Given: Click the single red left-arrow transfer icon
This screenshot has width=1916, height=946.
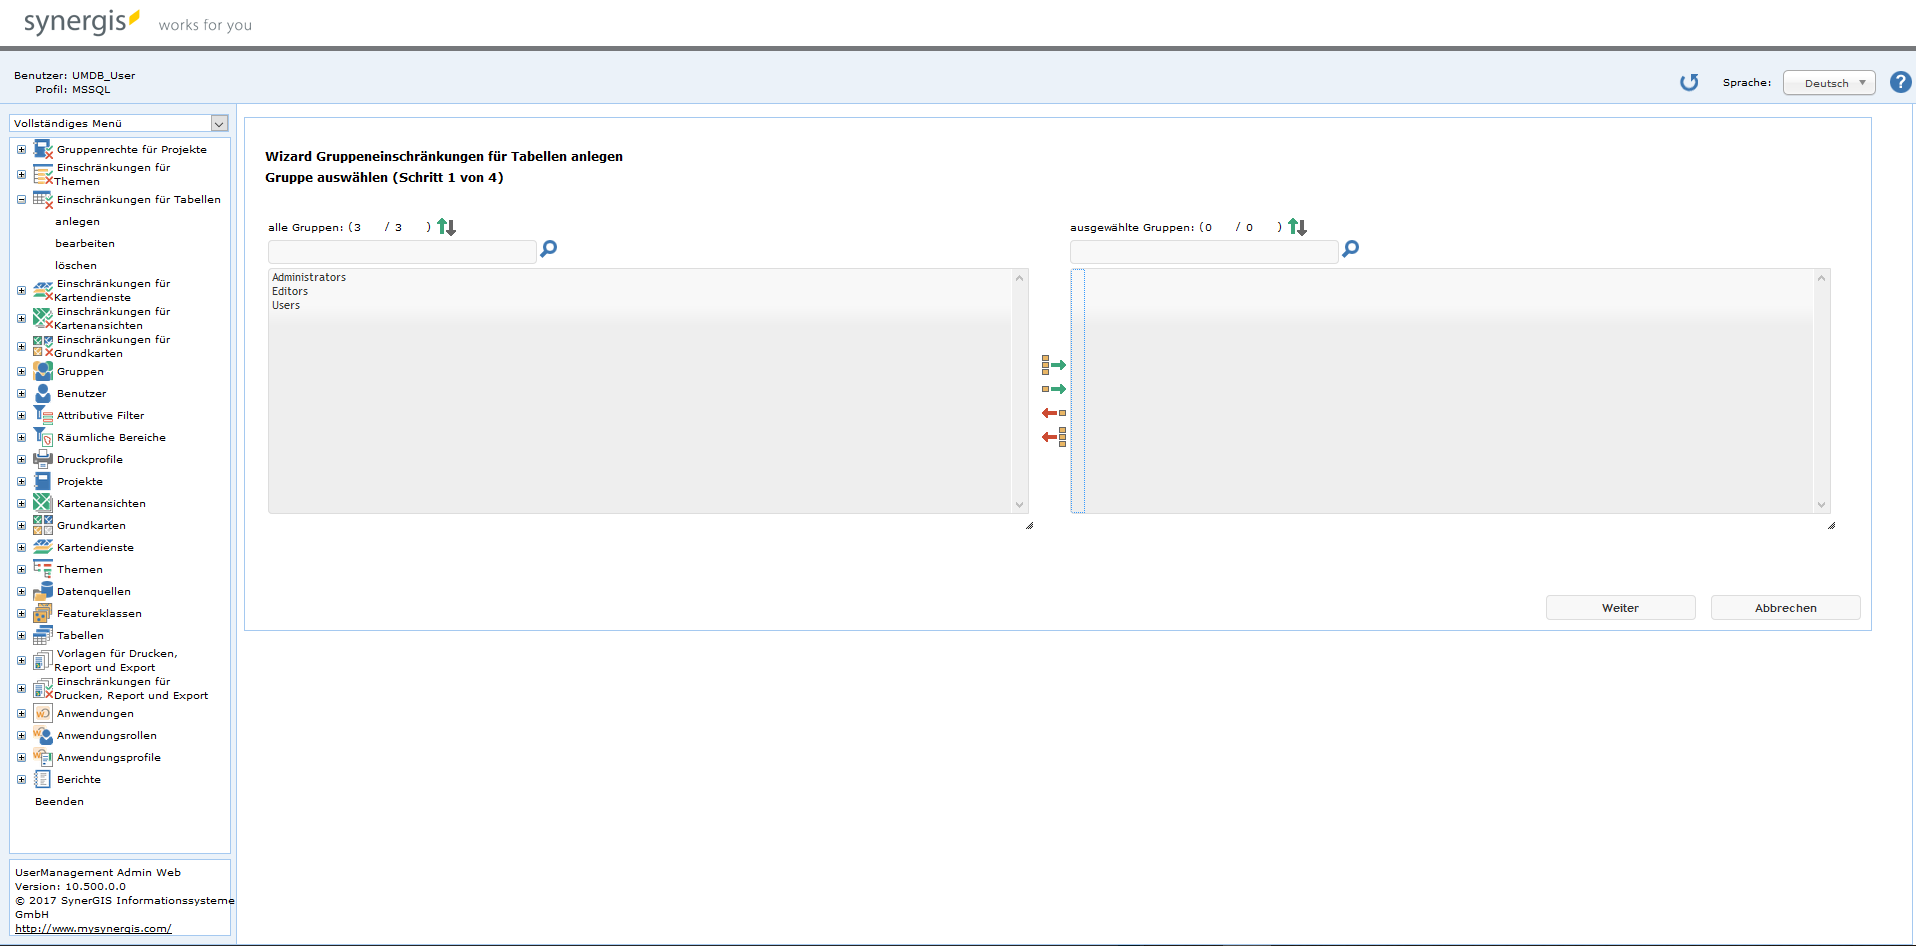Looking at the screenshot, I should pyautogui.click(x=1054, y=413).
